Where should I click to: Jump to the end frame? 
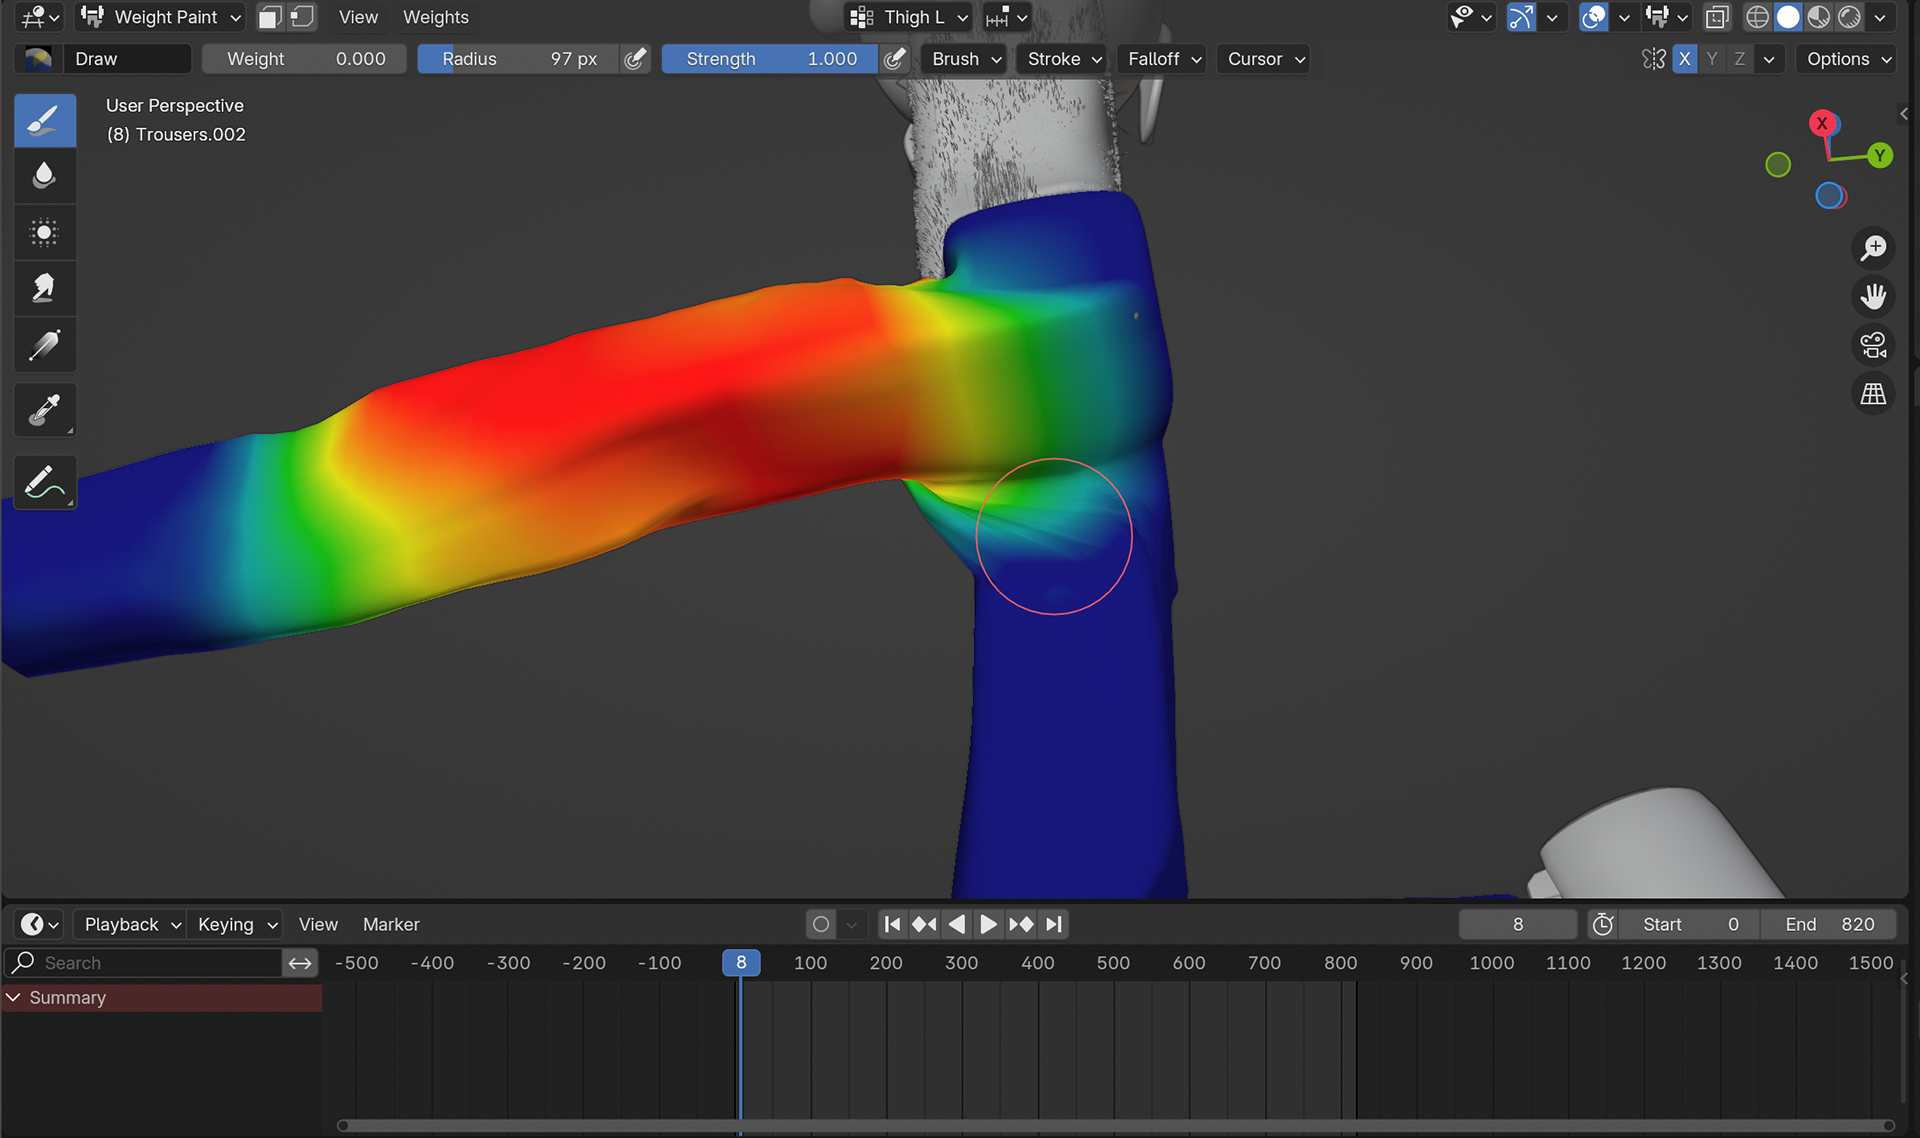pyautogui.click(x=1053, y=924)
